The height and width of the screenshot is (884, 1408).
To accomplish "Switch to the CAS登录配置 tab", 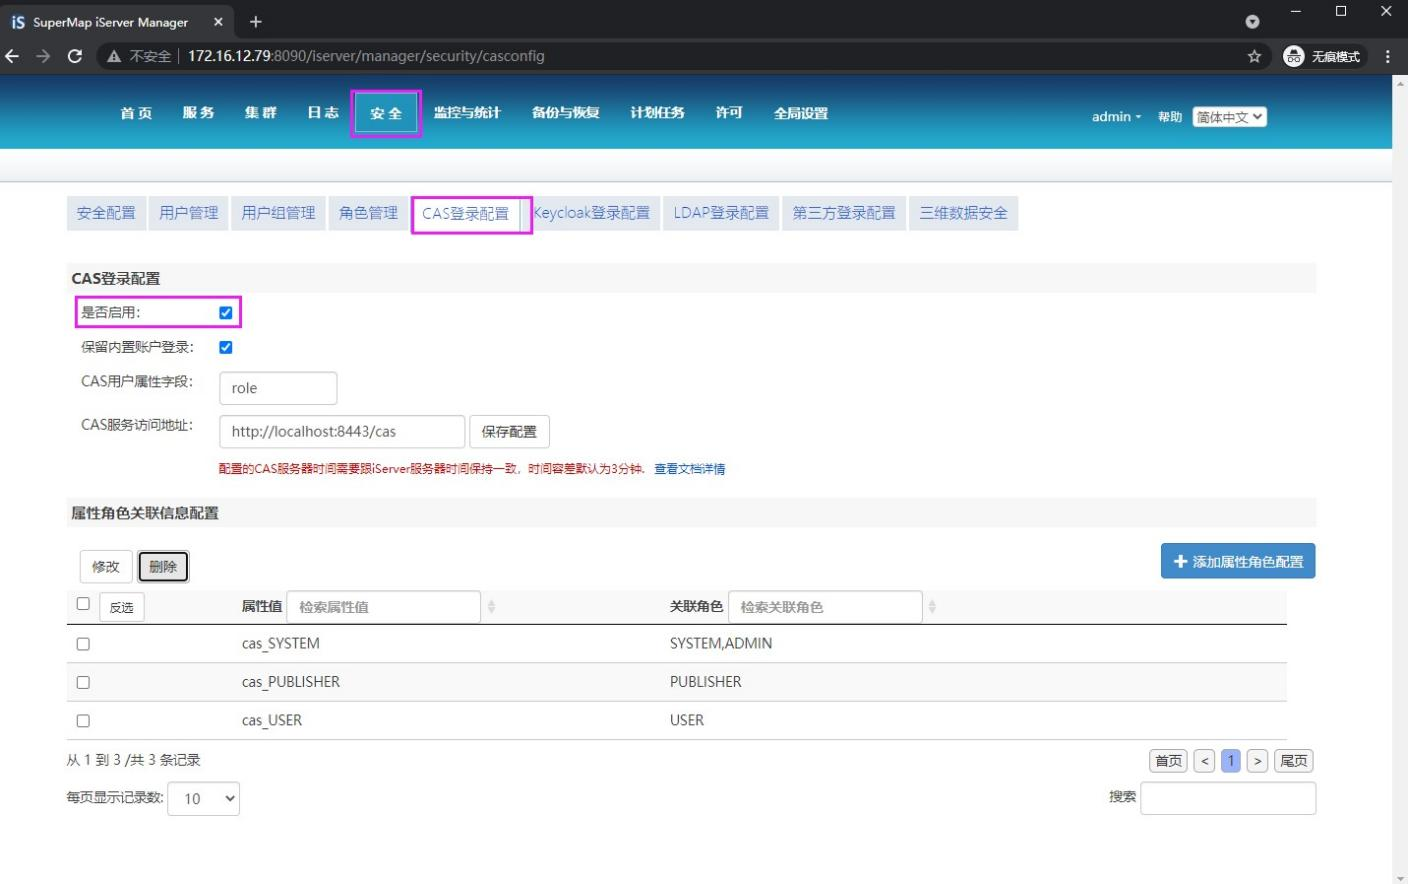I will pyautogui.click(x=466, y=214).
